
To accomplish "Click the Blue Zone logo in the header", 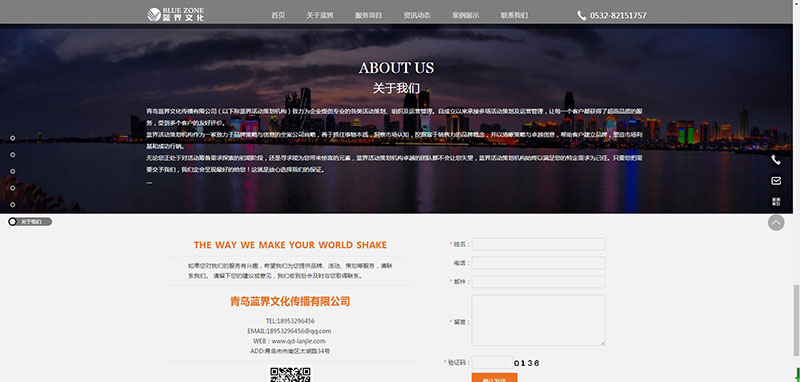I will pyautogui.click(x=176, y=15).
